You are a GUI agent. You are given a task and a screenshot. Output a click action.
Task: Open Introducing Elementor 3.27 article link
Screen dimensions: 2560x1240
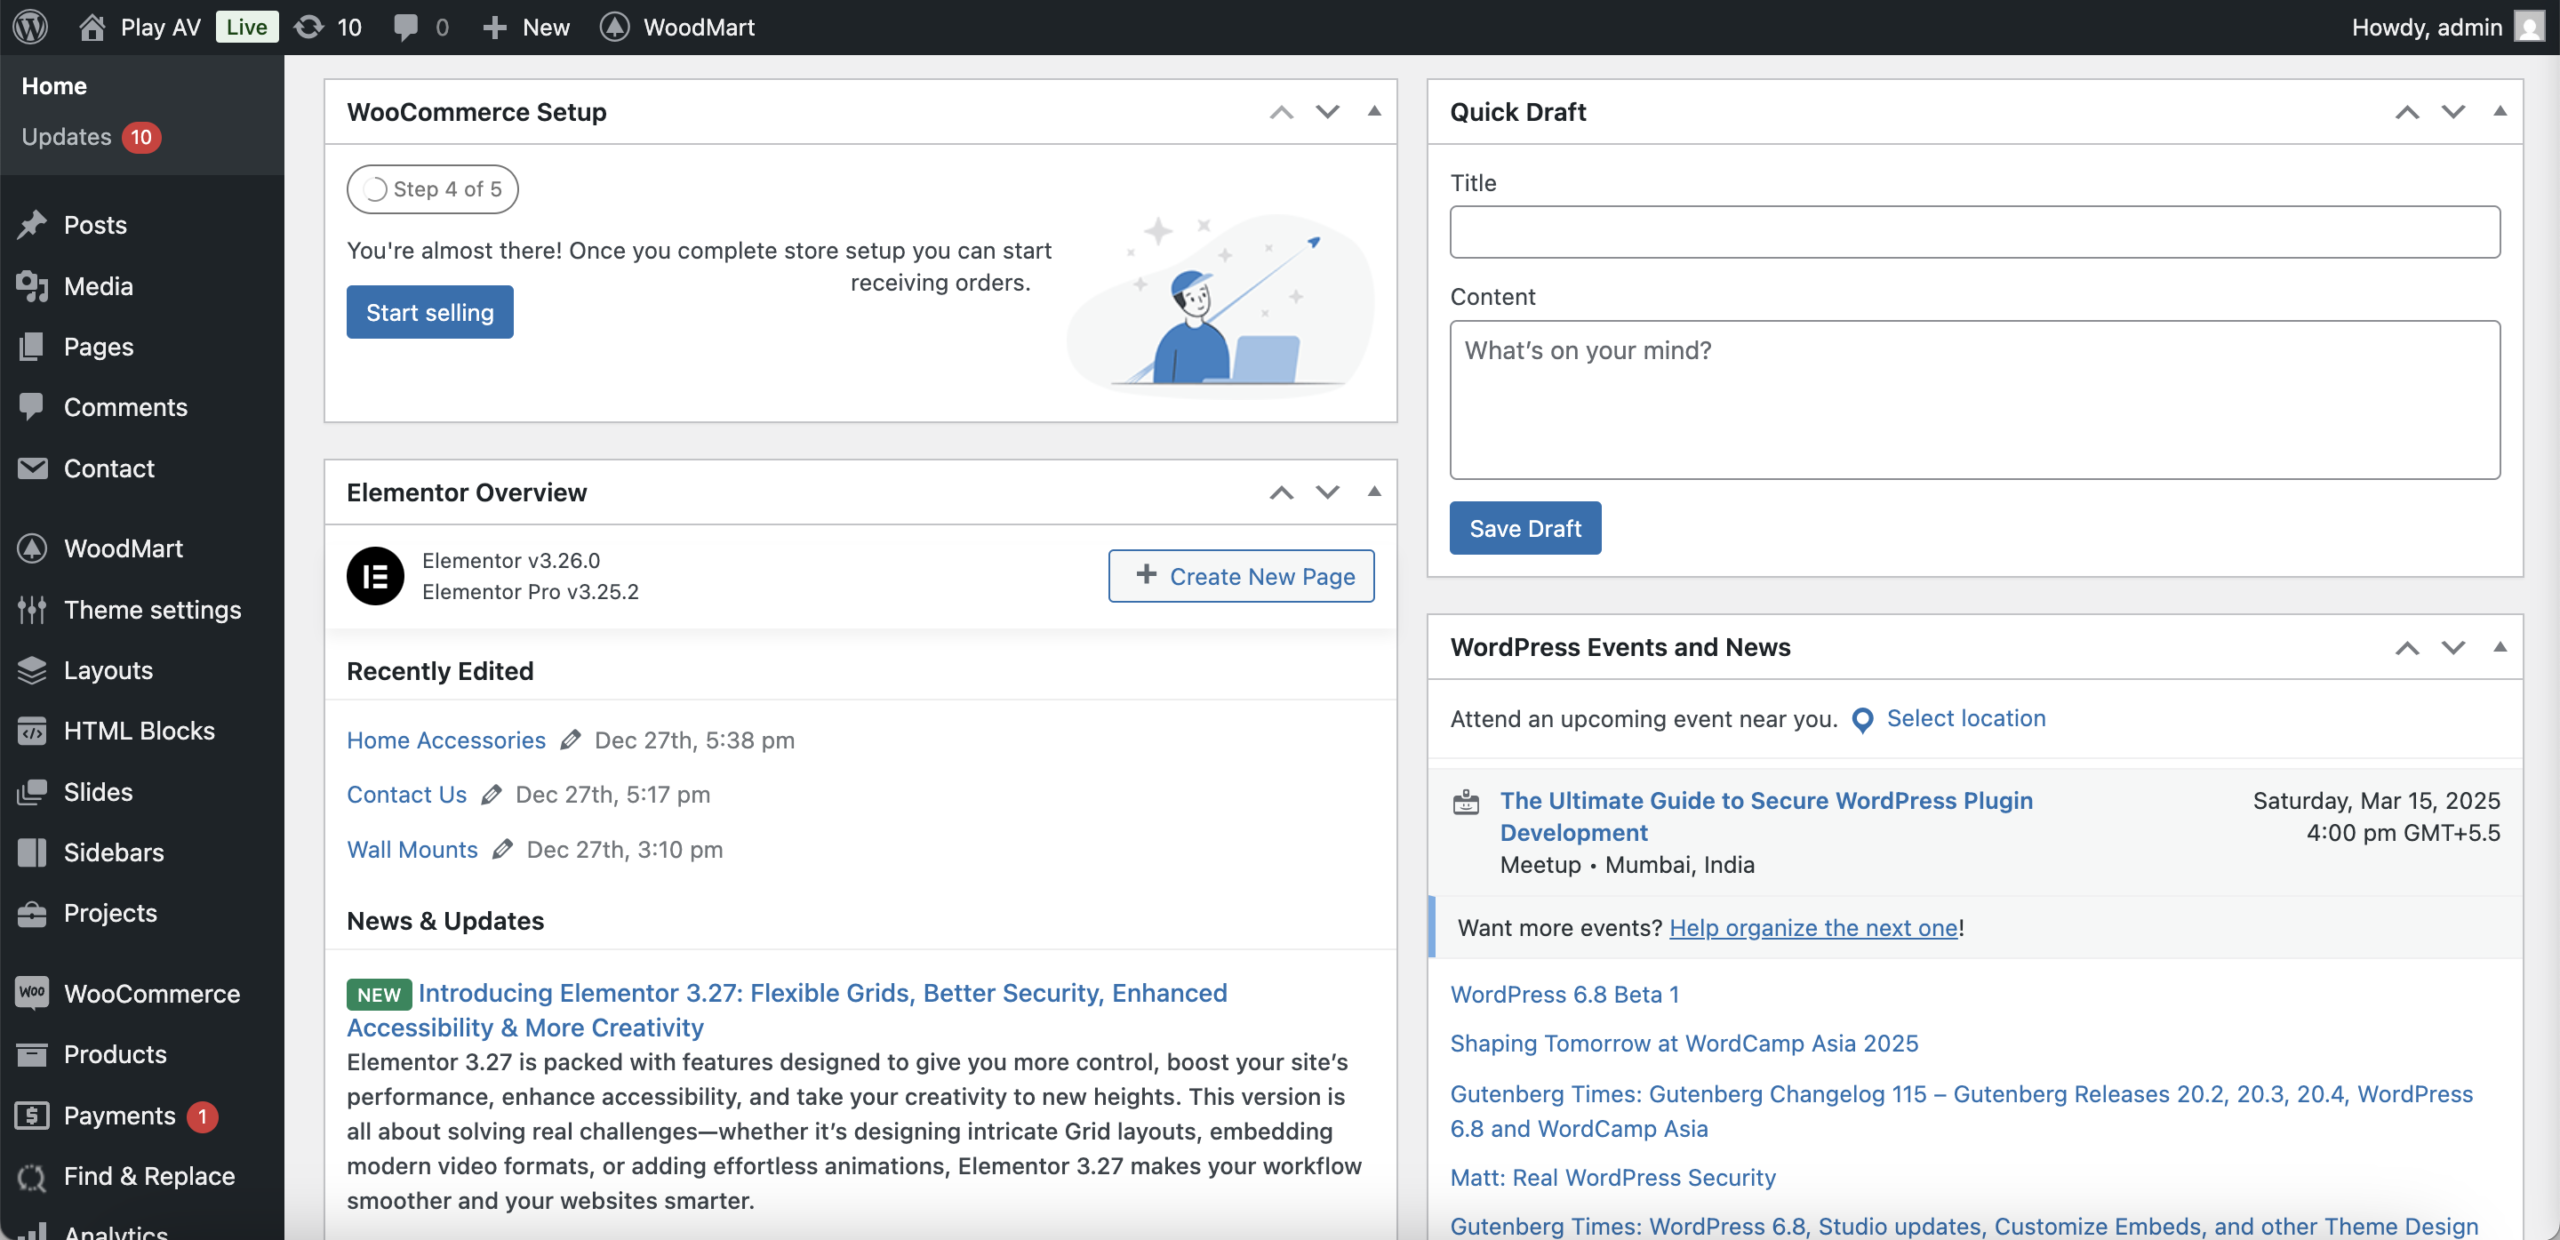787,1010
